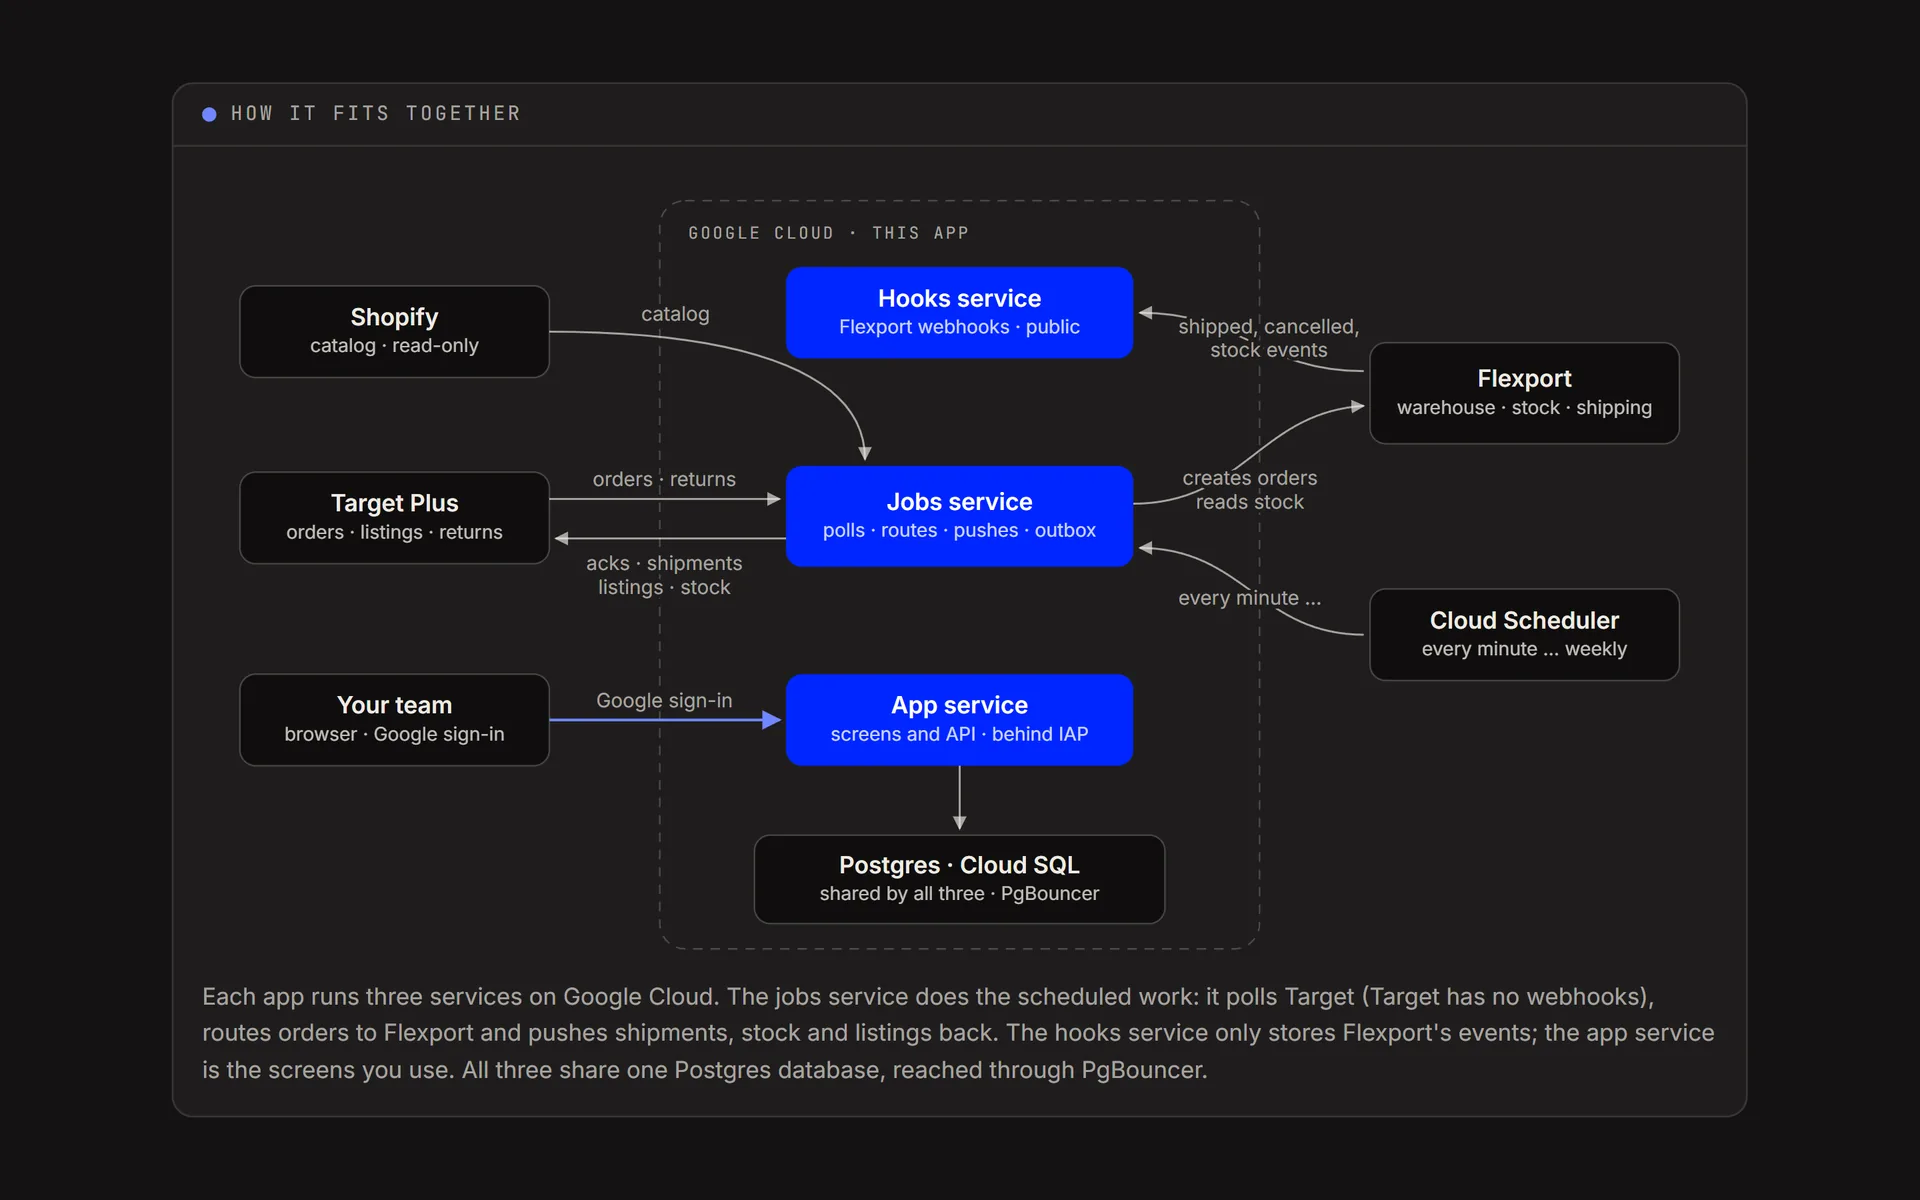Click the Cloud Scheduler box
Screen dimensions: 1920x1200
pyautogui.click(x=1524, y=634)
